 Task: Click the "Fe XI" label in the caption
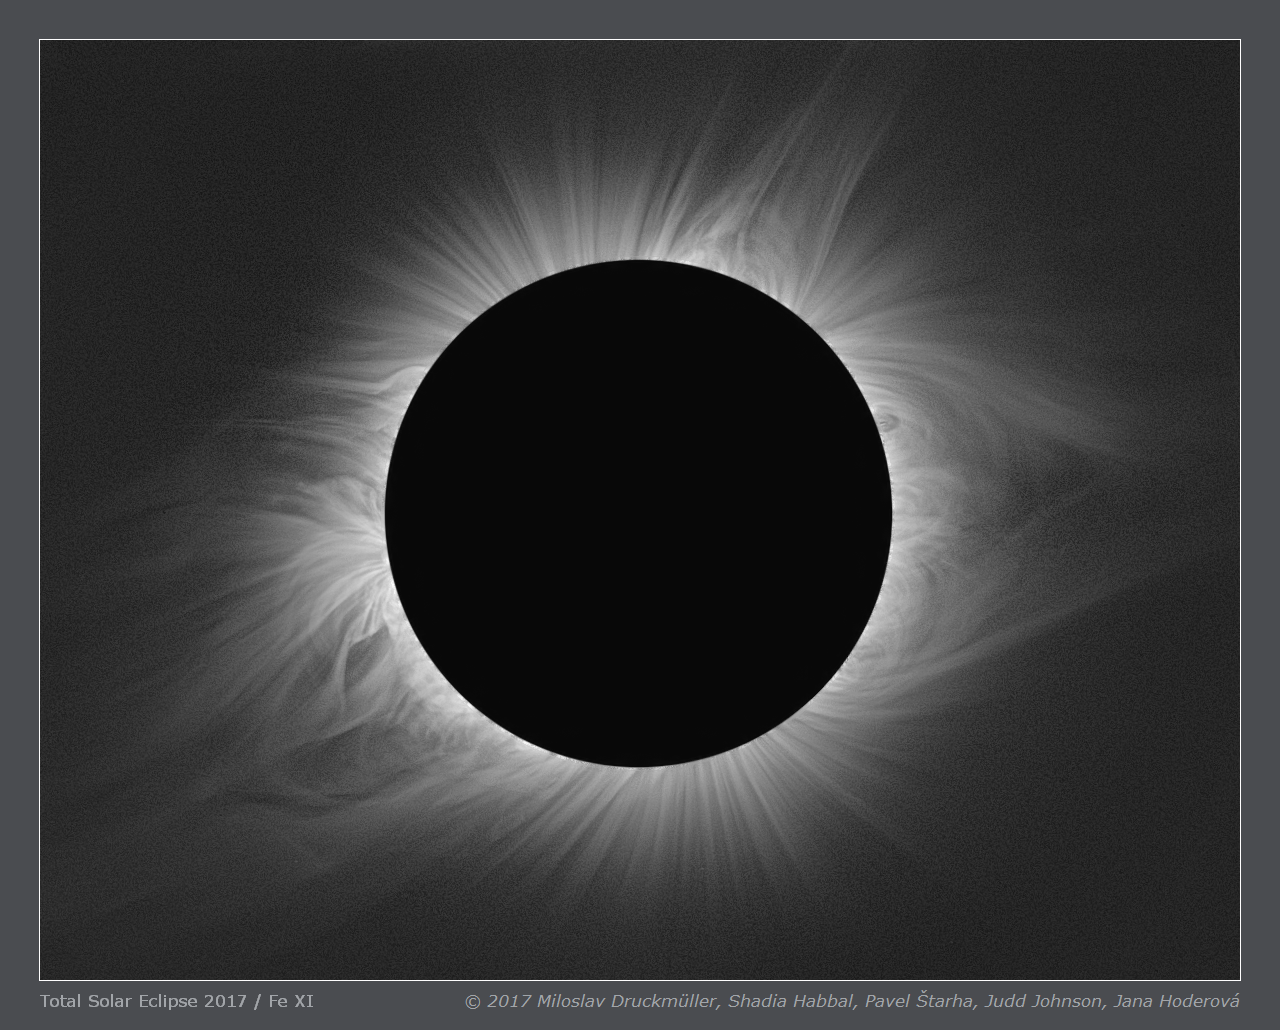click(x=291, y=1001)
